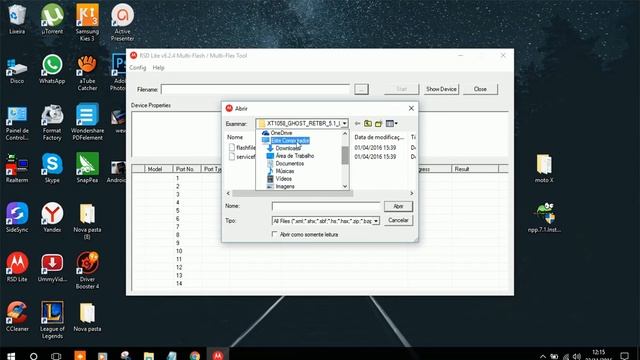Screen dimensions: 640x360
Task: Launch League of Legends shortcut
Action: [52, 320]
